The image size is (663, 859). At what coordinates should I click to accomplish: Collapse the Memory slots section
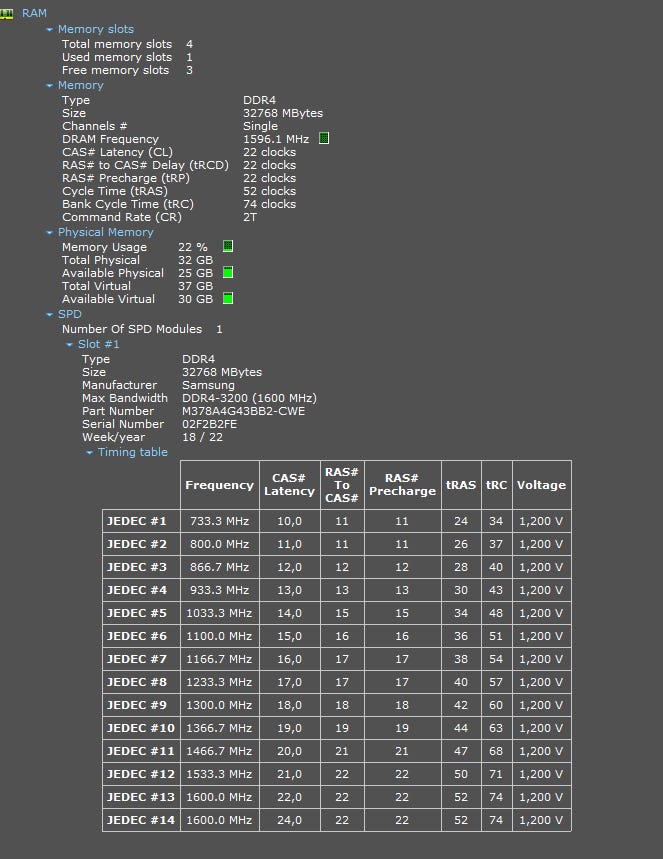(50, 30)
